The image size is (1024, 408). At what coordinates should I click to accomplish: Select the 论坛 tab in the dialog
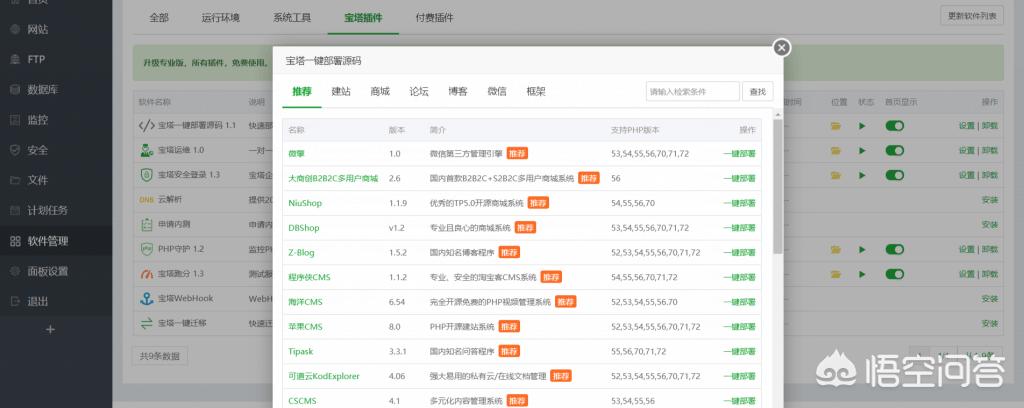(x=419, y=92)
